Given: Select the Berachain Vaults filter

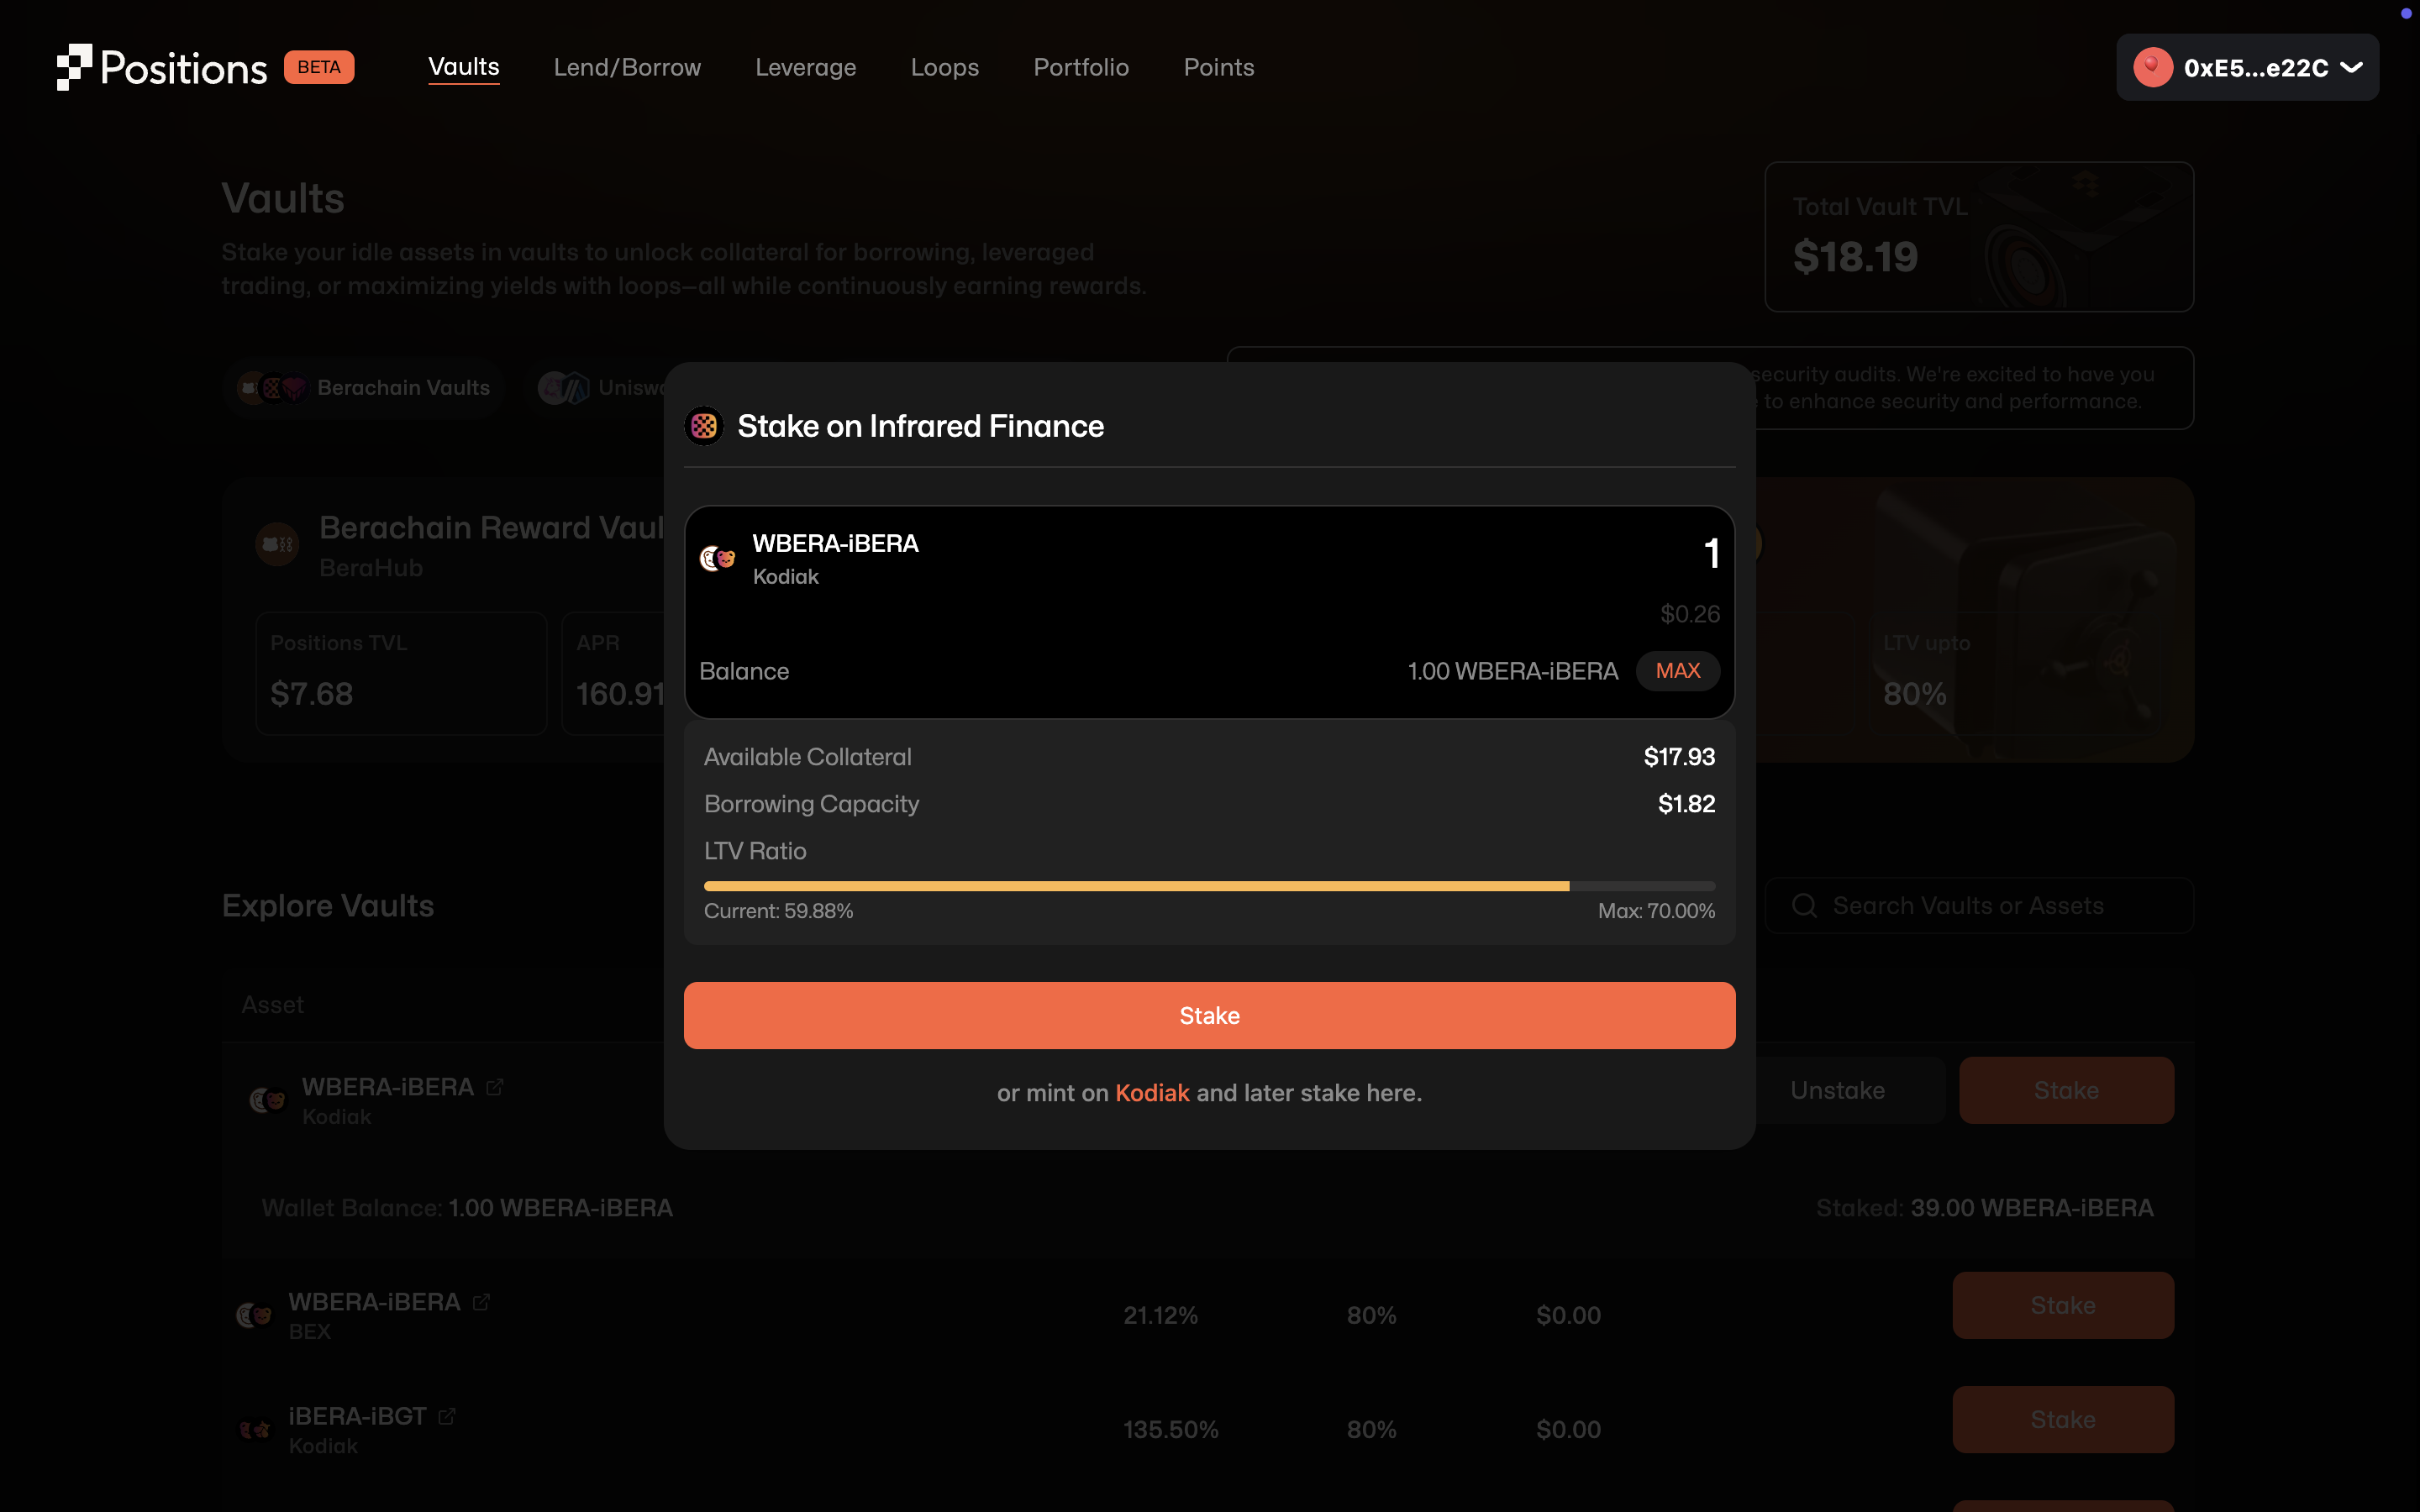Looking at the screenshot, I should 366,388.
